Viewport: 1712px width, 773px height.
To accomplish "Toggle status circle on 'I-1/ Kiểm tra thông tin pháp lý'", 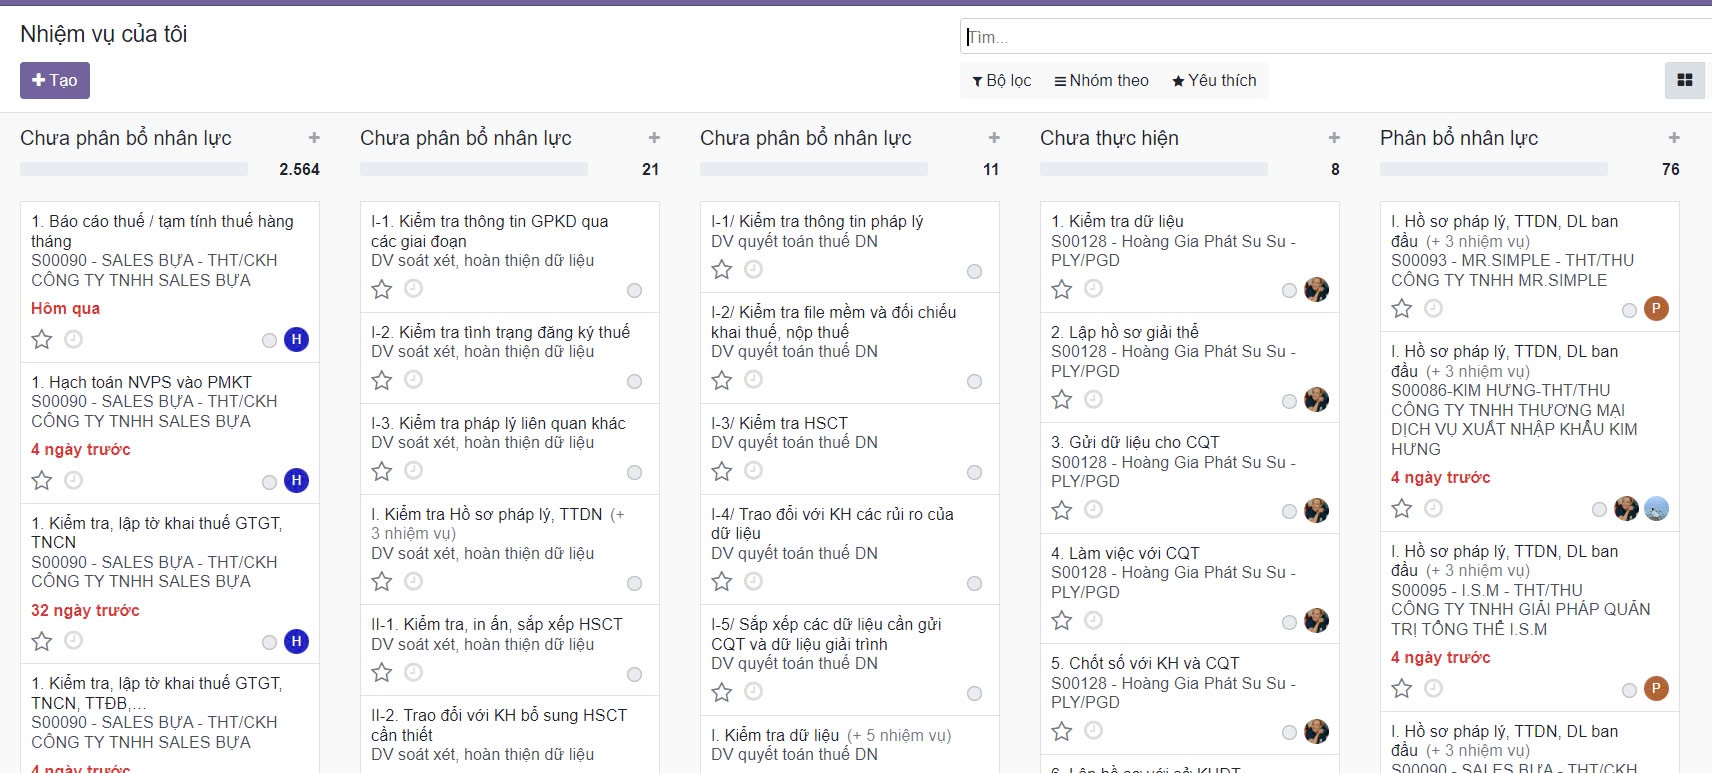I will click(x=974, y=272).
